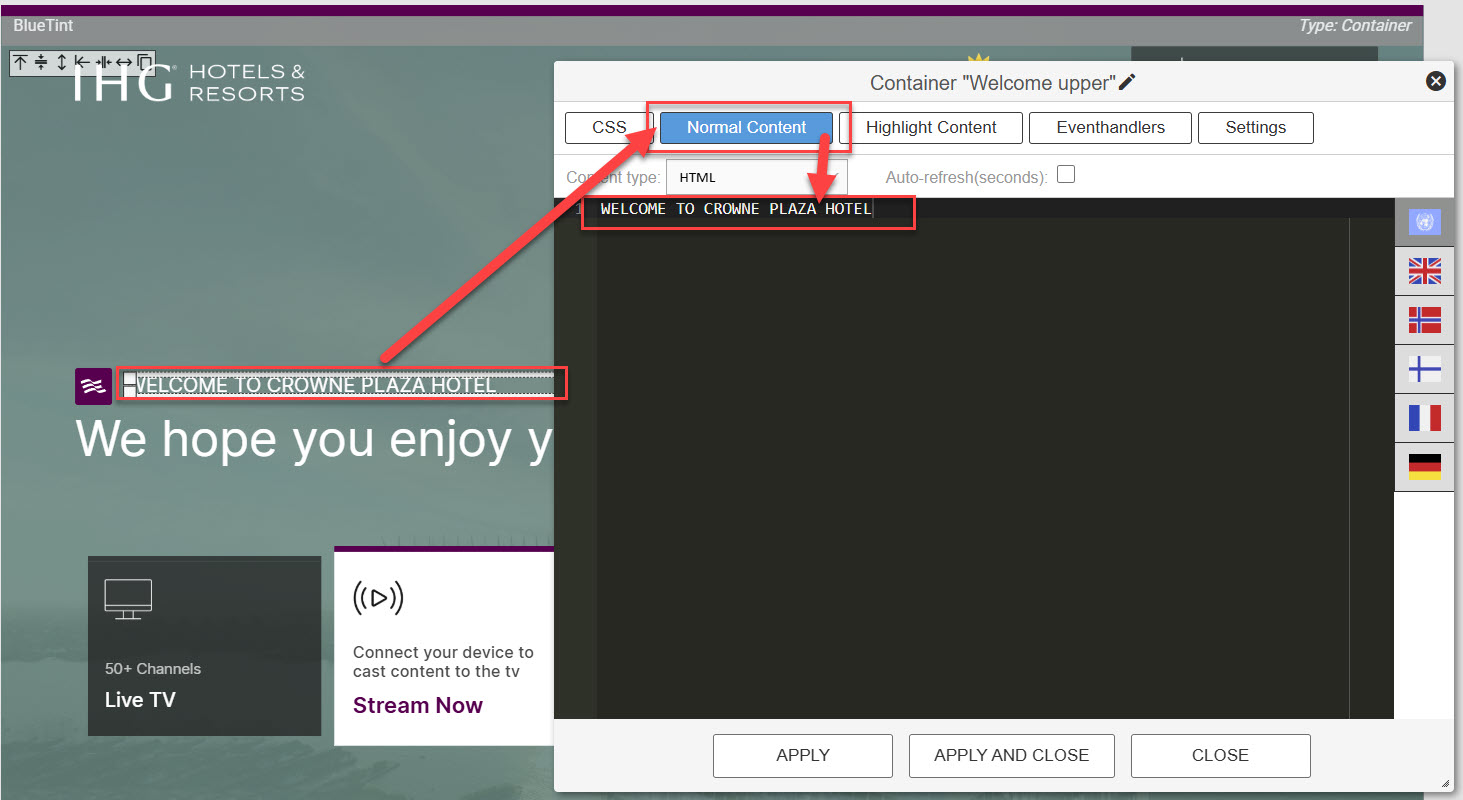Click the align-to-top arrow icon

pos(20,62)
